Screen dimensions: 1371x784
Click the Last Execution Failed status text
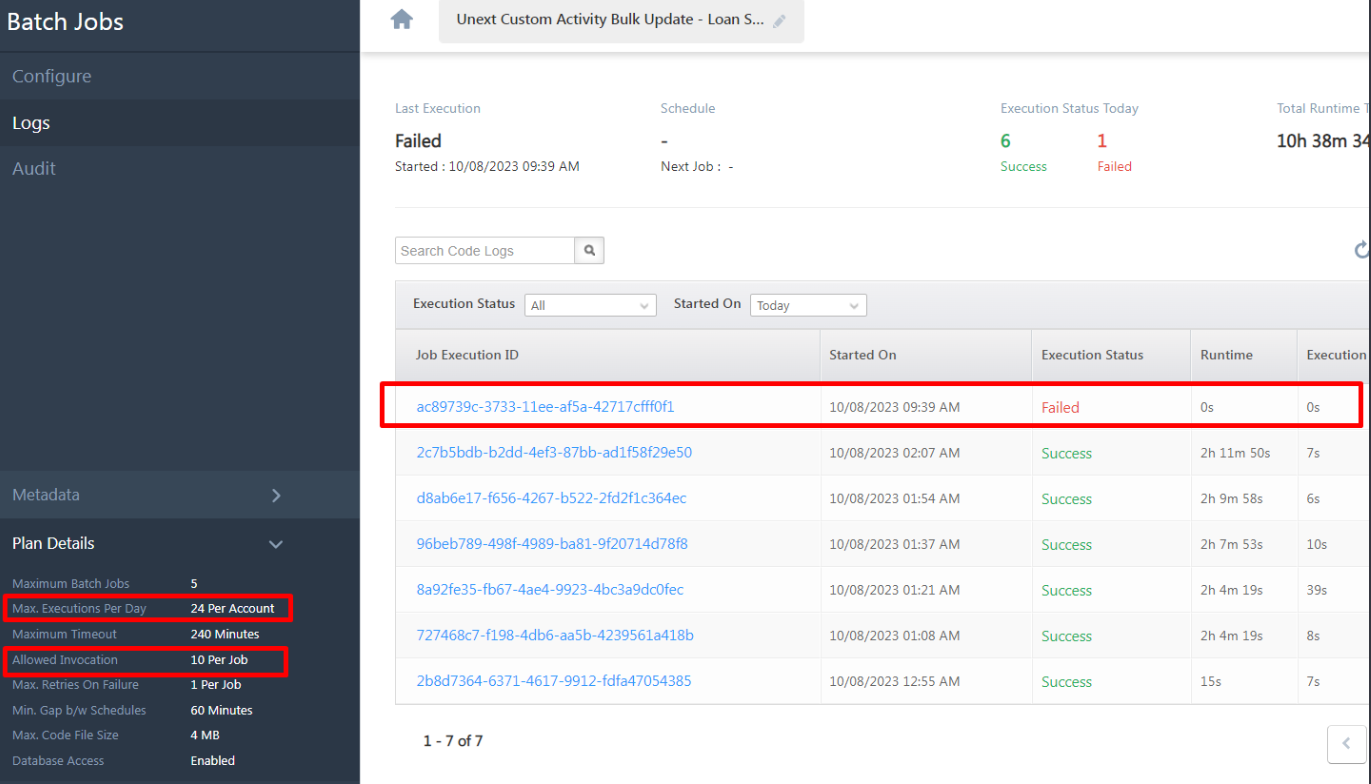pyautogui.click(x=418, y=141)
